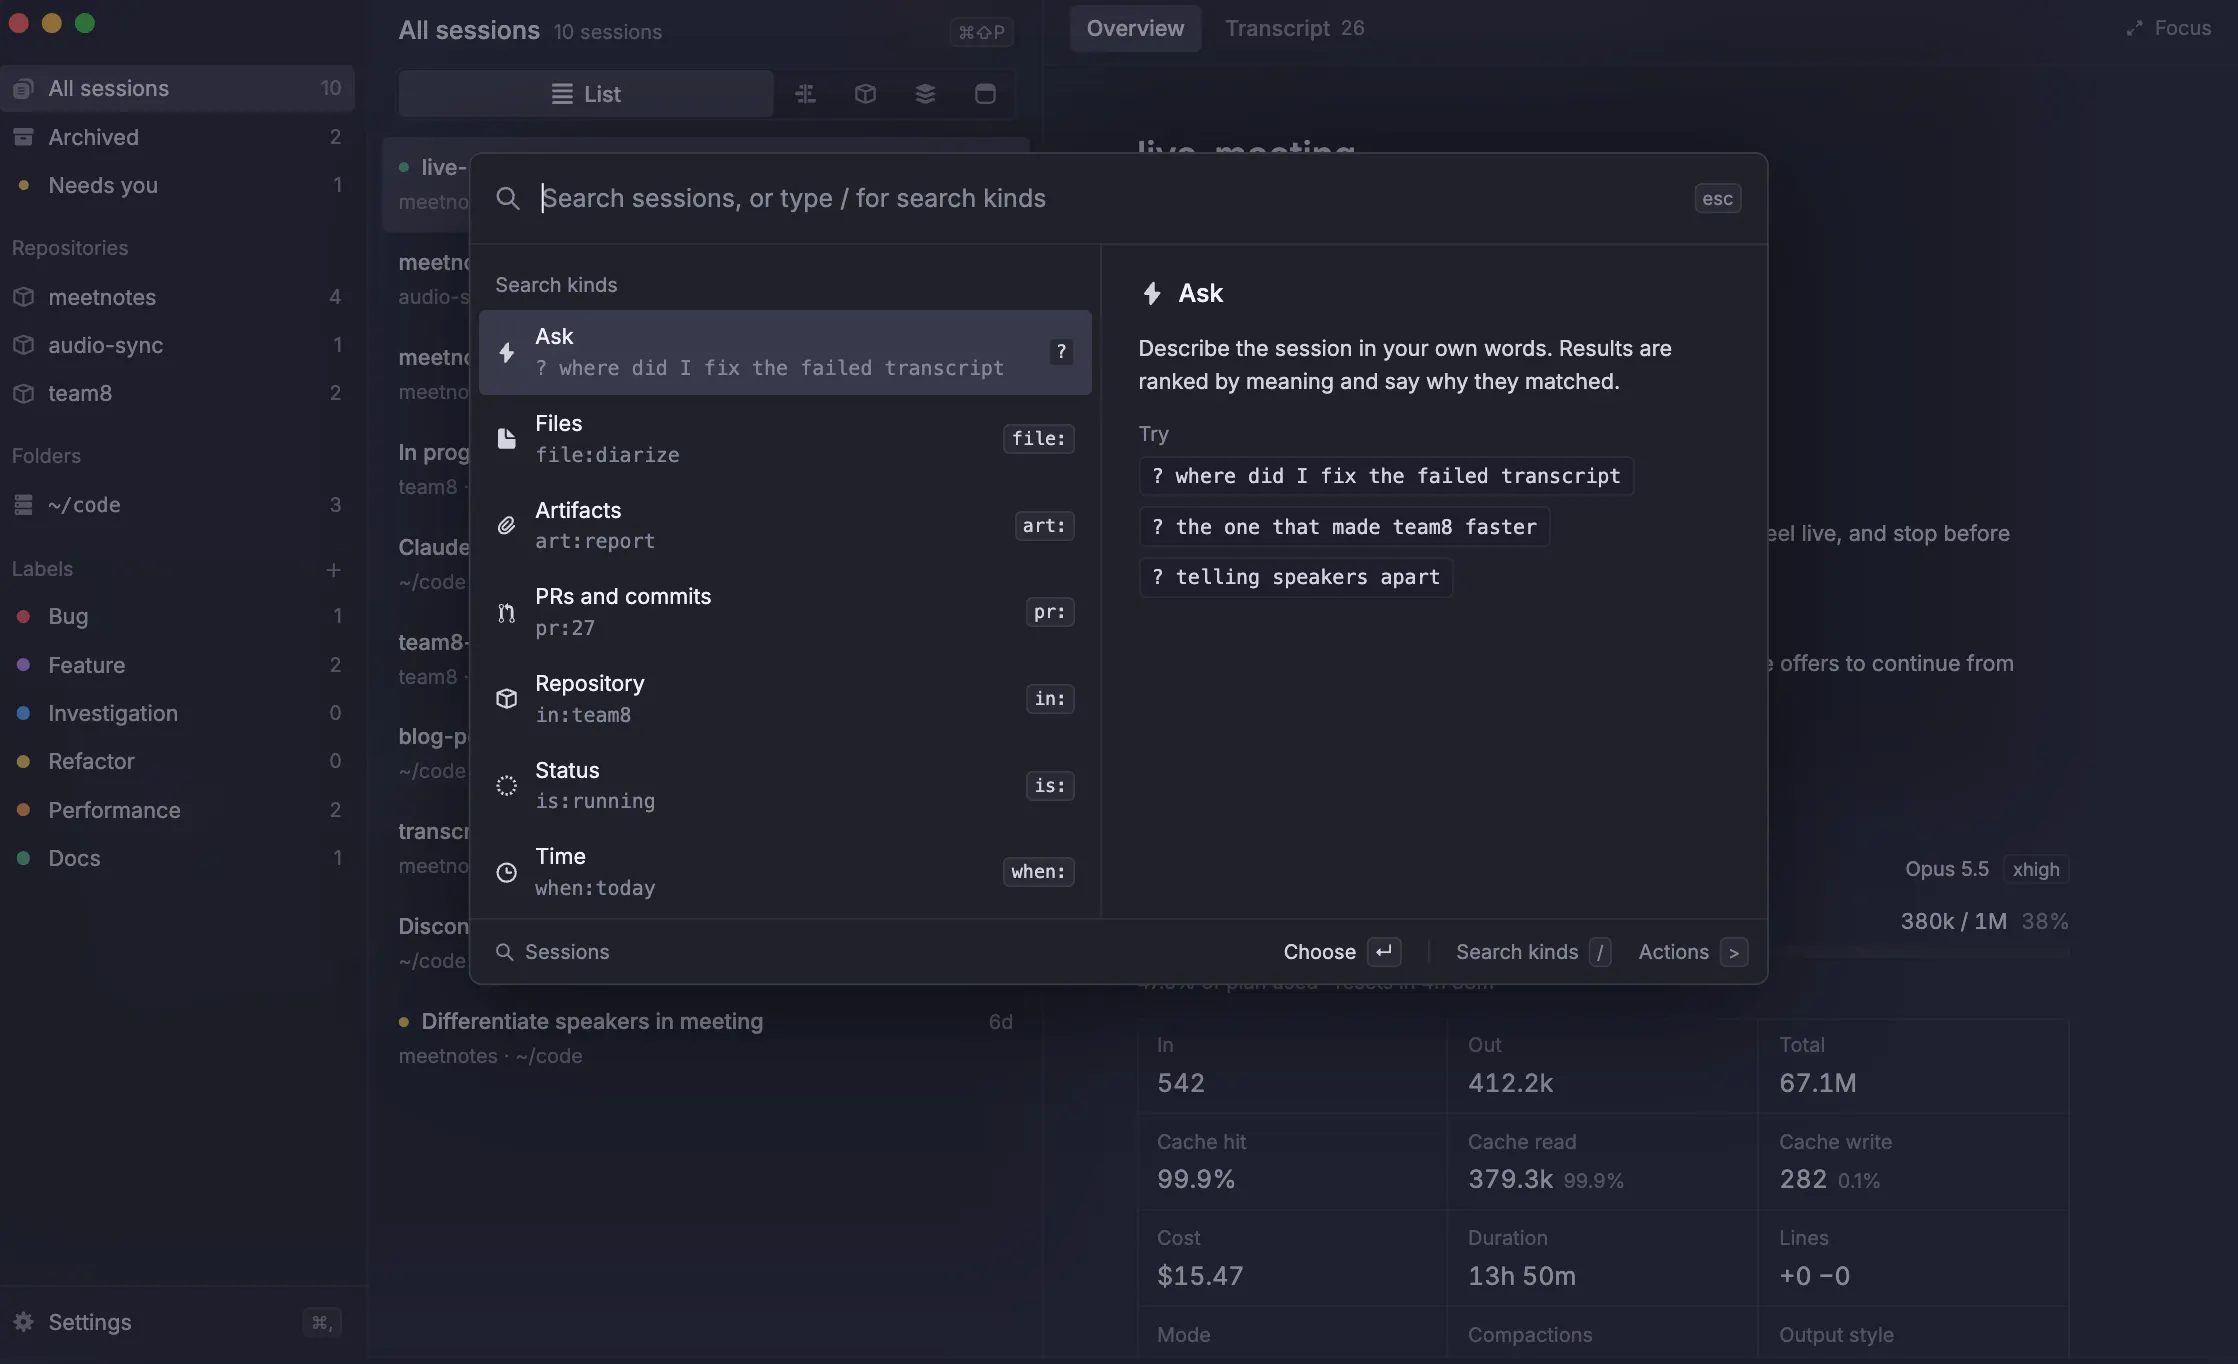Filter by the Docs label

pyautogui.click(x=177, y=858)
